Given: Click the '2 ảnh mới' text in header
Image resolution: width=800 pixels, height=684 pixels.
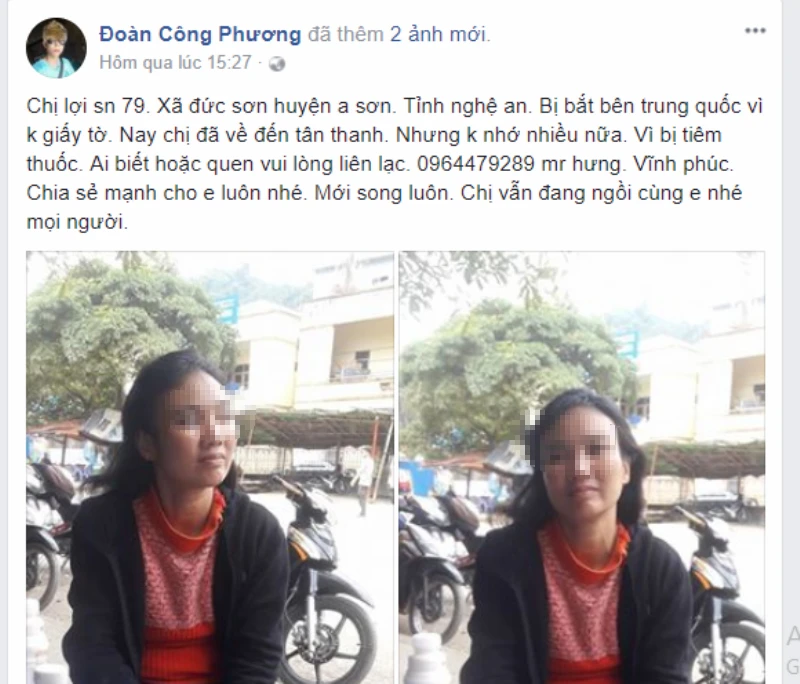Looking at the screenshot, I should tap(440, 34).
